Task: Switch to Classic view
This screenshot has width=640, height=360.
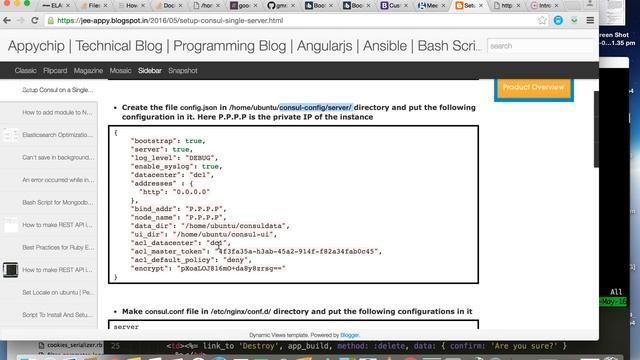Action: tap(25, 71)
